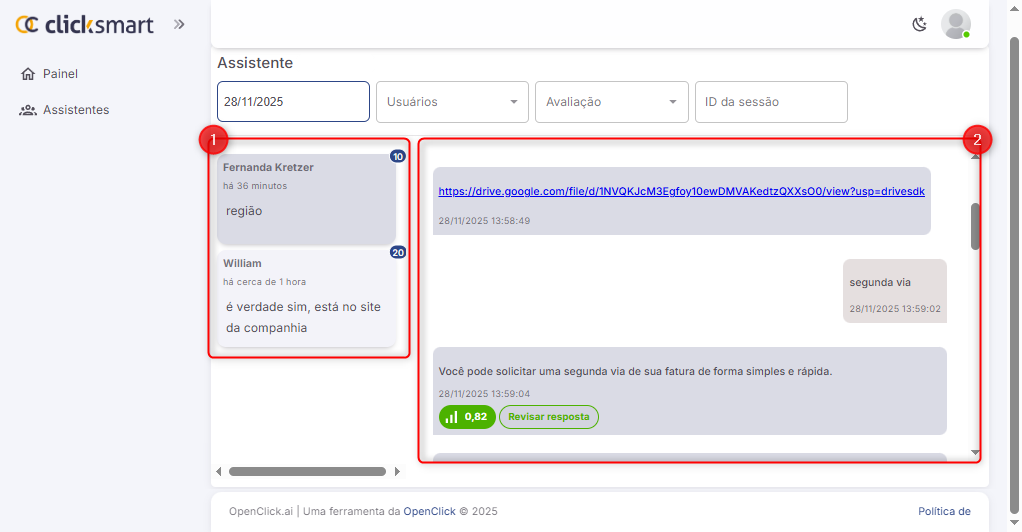Collapse sidebar with double chevron icon
The width and height of the screenshot is (1022, 532).
[x=179, y=24]
